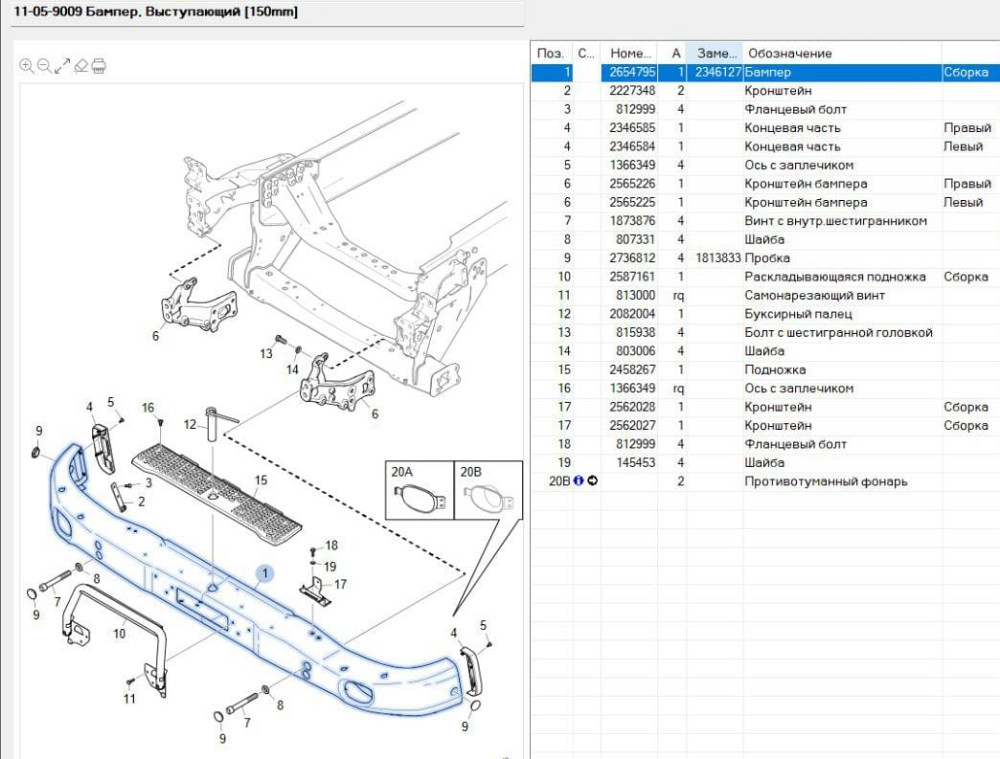Viewport: 1000px width, 759px height.
Task: Select the eraser tool icon
Action: coord(81,66)
